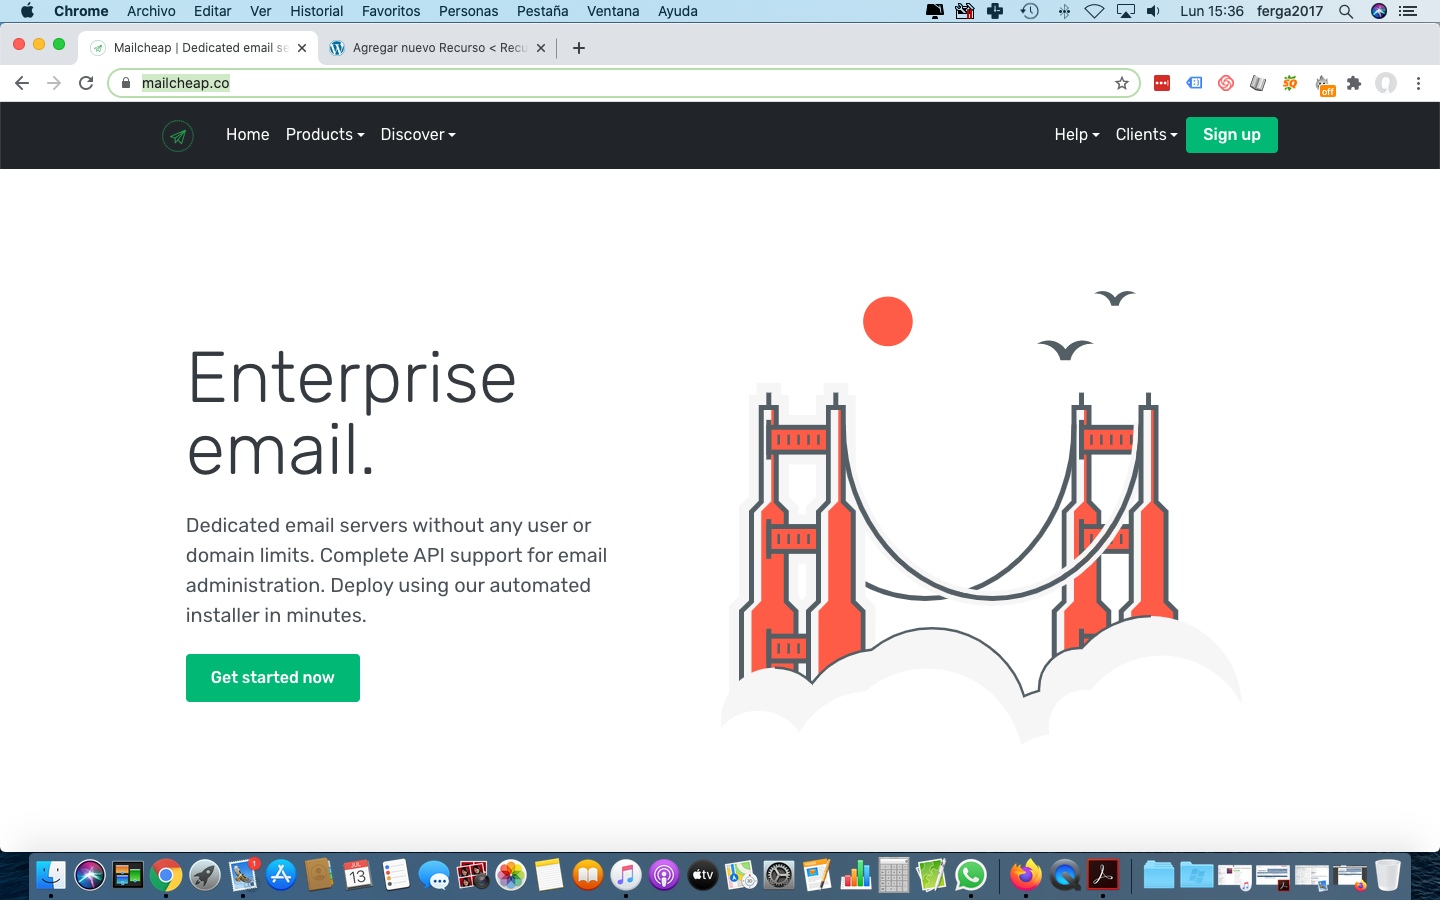Open the Historial menu in menu bar

pyautogui.click(x=316, y=11)
